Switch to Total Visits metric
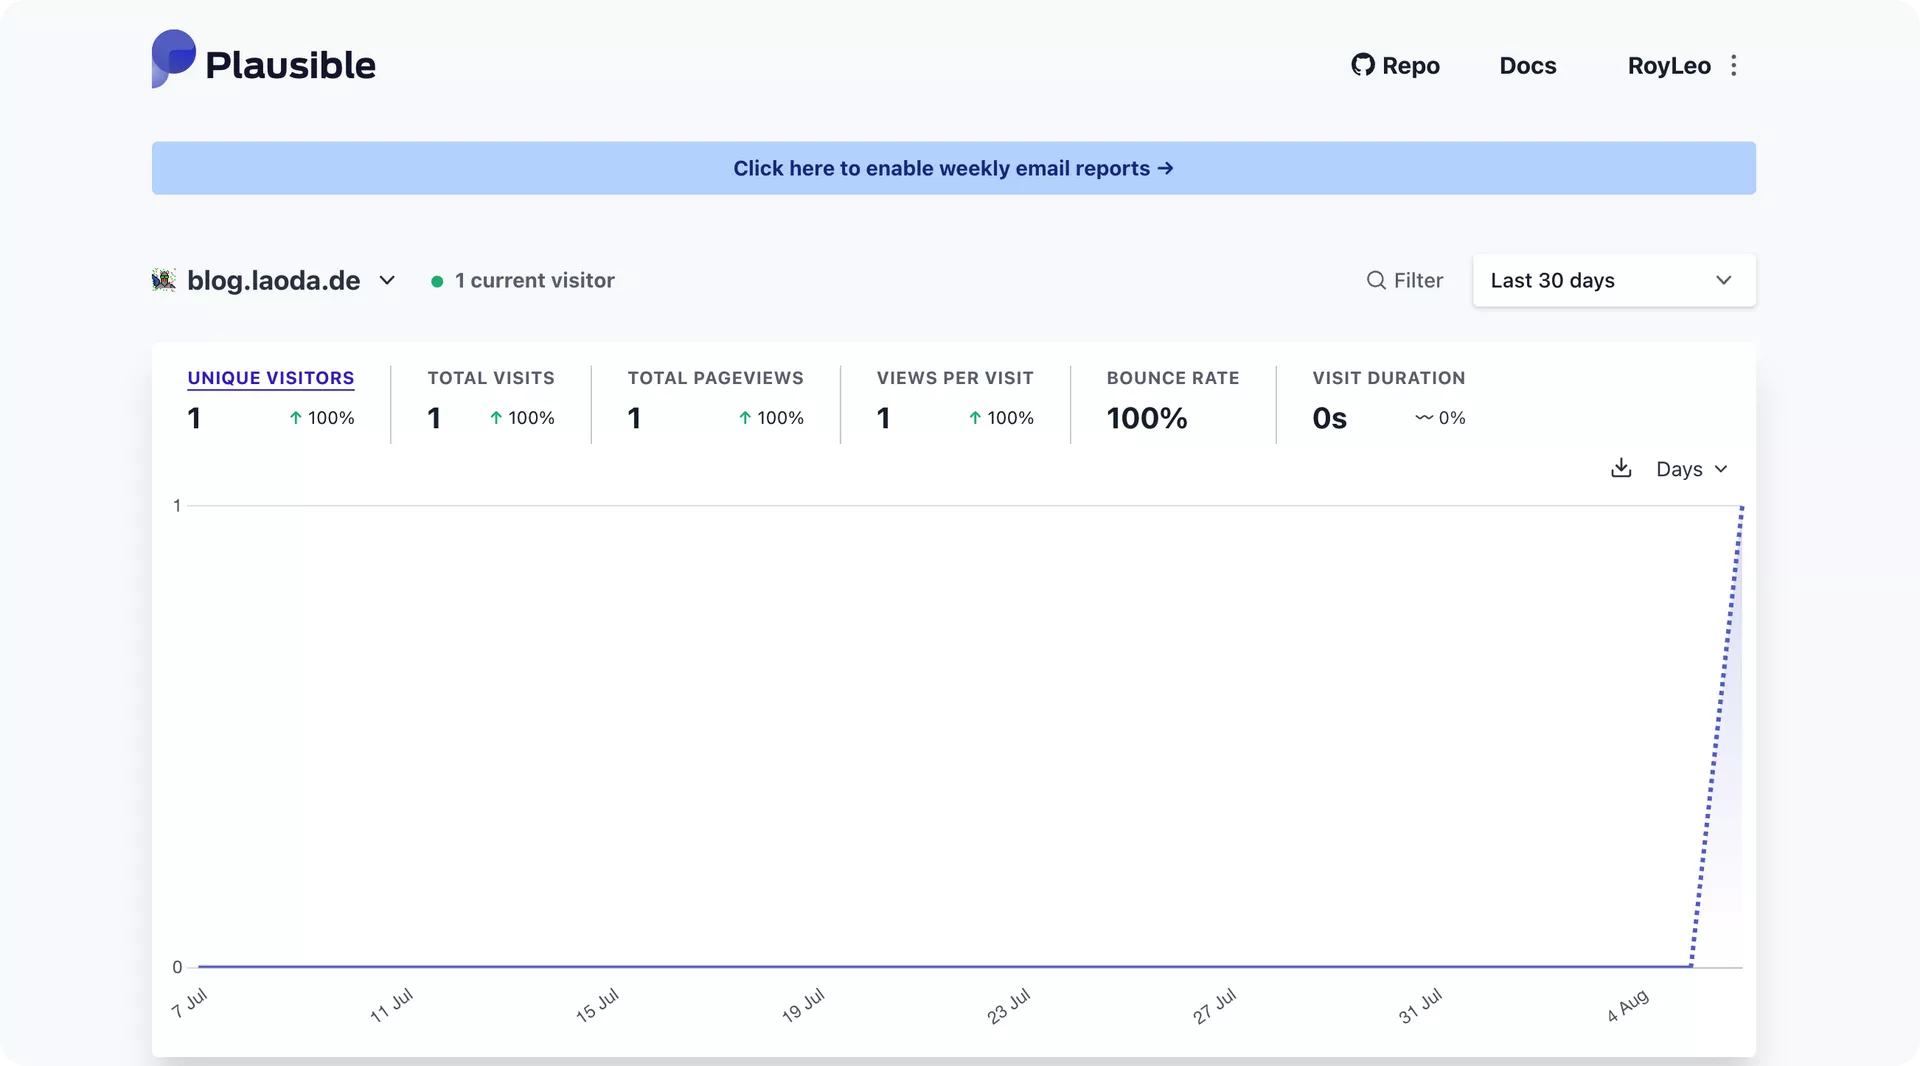This screenshot has height=1066, width=1920. pos(490,378)
